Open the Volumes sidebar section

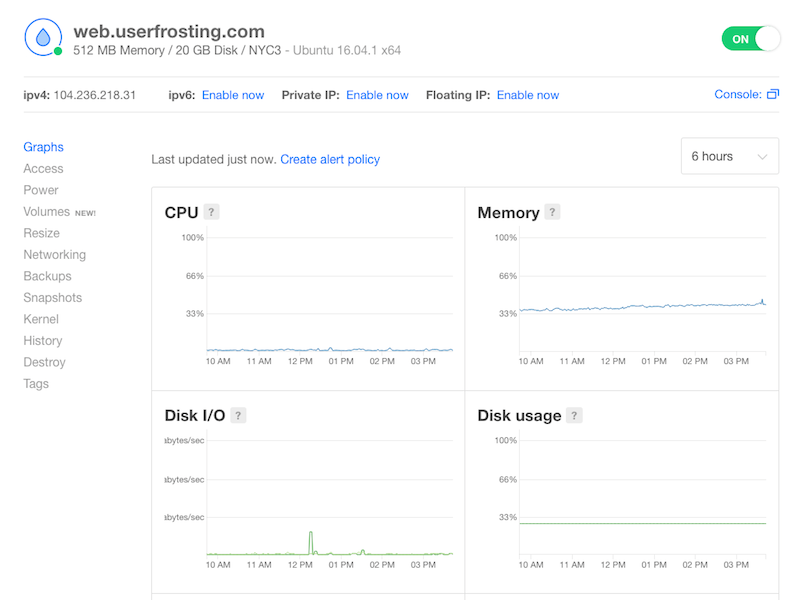(47, 212)
